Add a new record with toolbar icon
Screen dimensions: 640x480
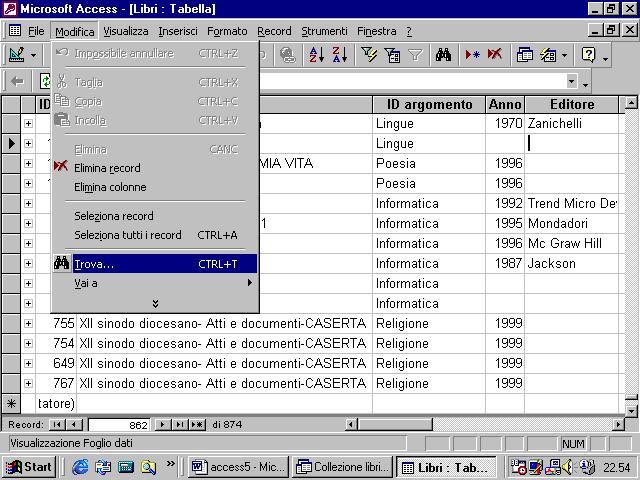tap(472, 55)
